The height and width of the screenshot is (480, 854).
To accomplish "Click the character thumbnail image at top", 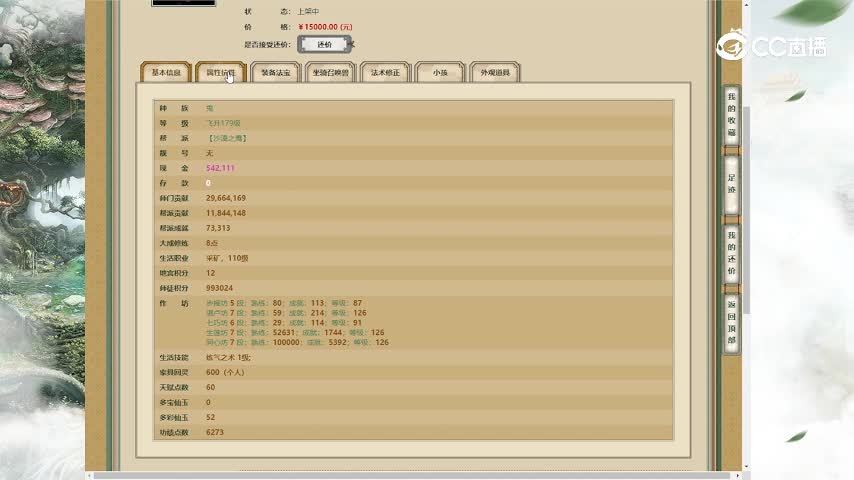I will [183, 3].
